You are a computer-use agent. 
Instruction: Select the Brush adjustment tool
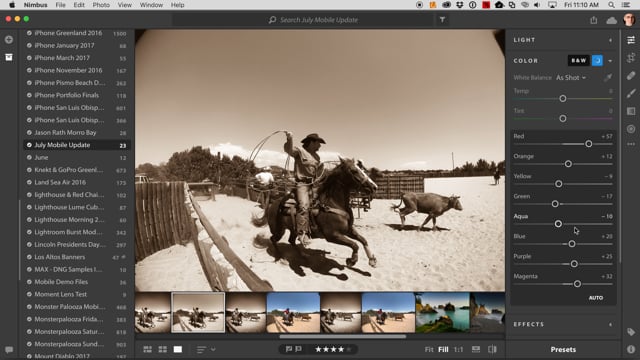pyautogui.click(x=631, y=93)
